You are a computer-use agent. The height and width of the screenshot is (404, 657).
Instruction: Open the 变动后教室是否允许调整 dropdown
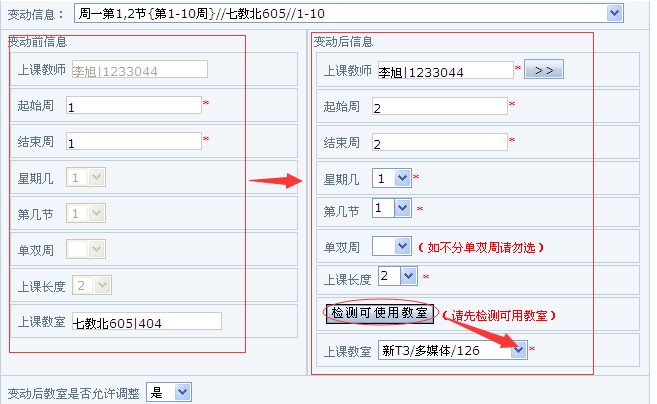tap(169, 392)
